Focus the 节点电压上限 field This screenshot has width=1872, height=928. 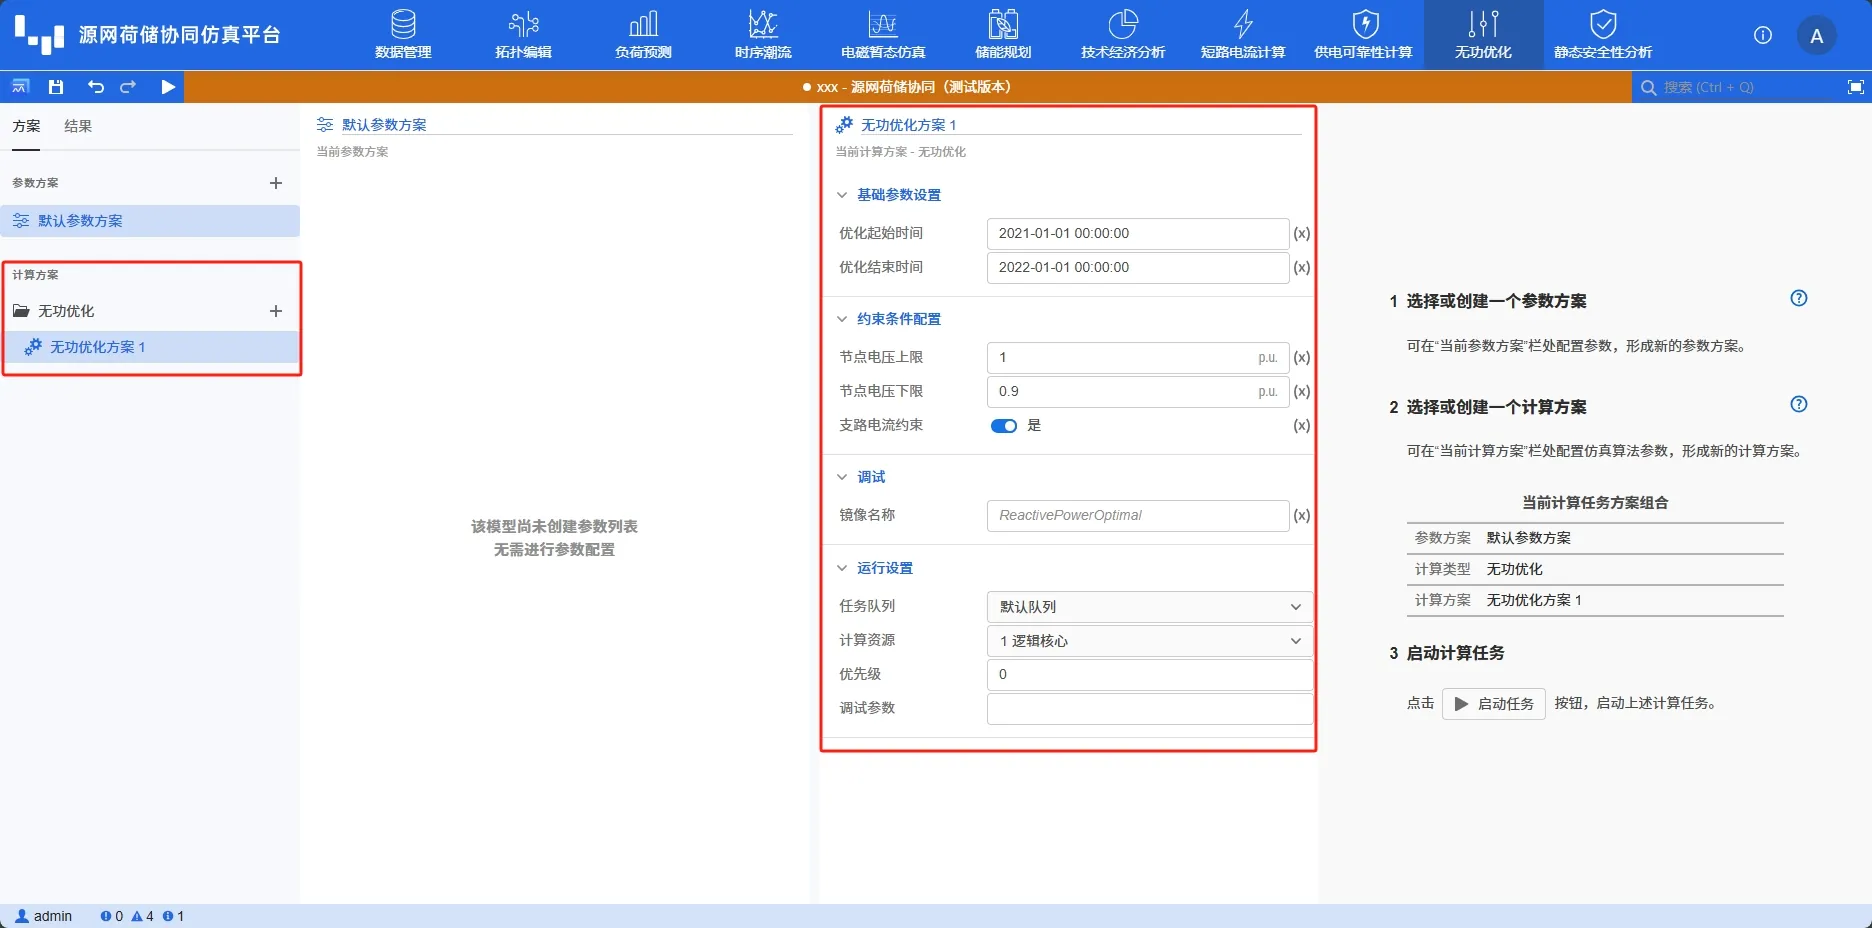pos(1138,358)
